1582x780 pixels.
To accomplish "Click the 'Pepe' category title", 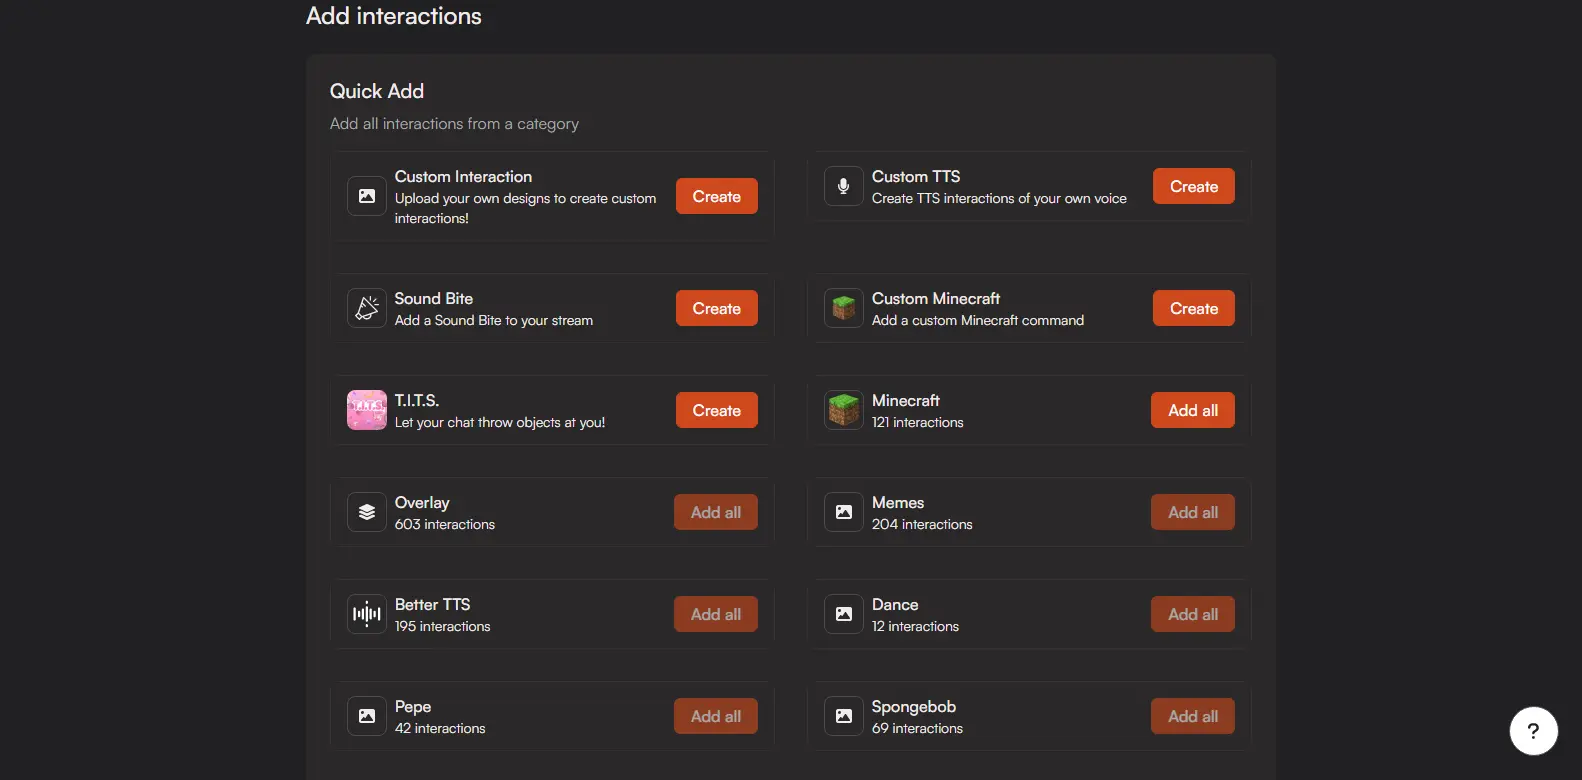I will pyautogui.click(x=413, y=707).
